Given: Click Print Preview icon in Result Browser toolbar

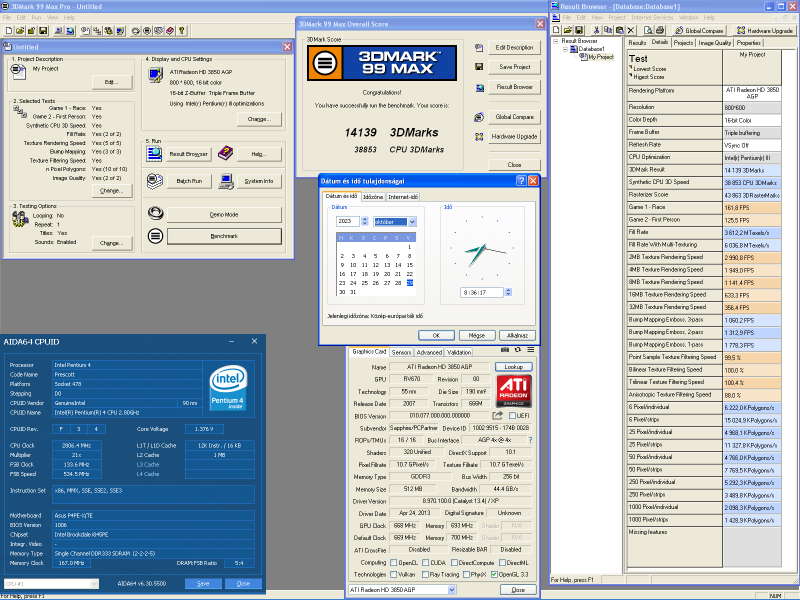Looking at the screenshot, I should coord(648,31).
